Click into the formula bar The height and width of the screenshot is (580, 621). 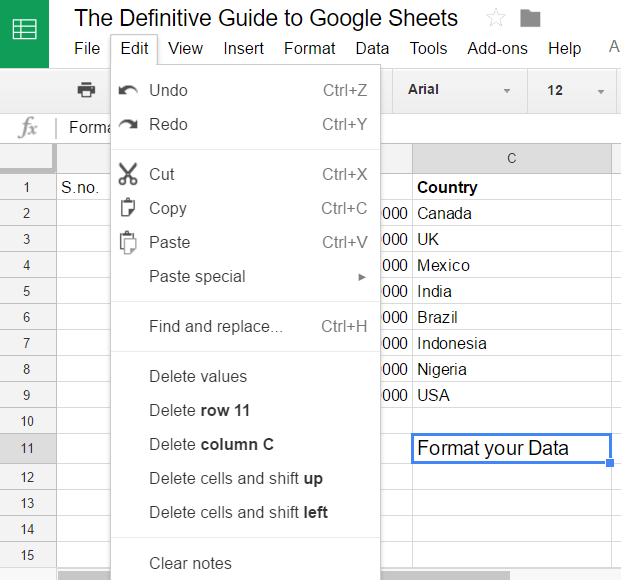click(x=499, y=128)
